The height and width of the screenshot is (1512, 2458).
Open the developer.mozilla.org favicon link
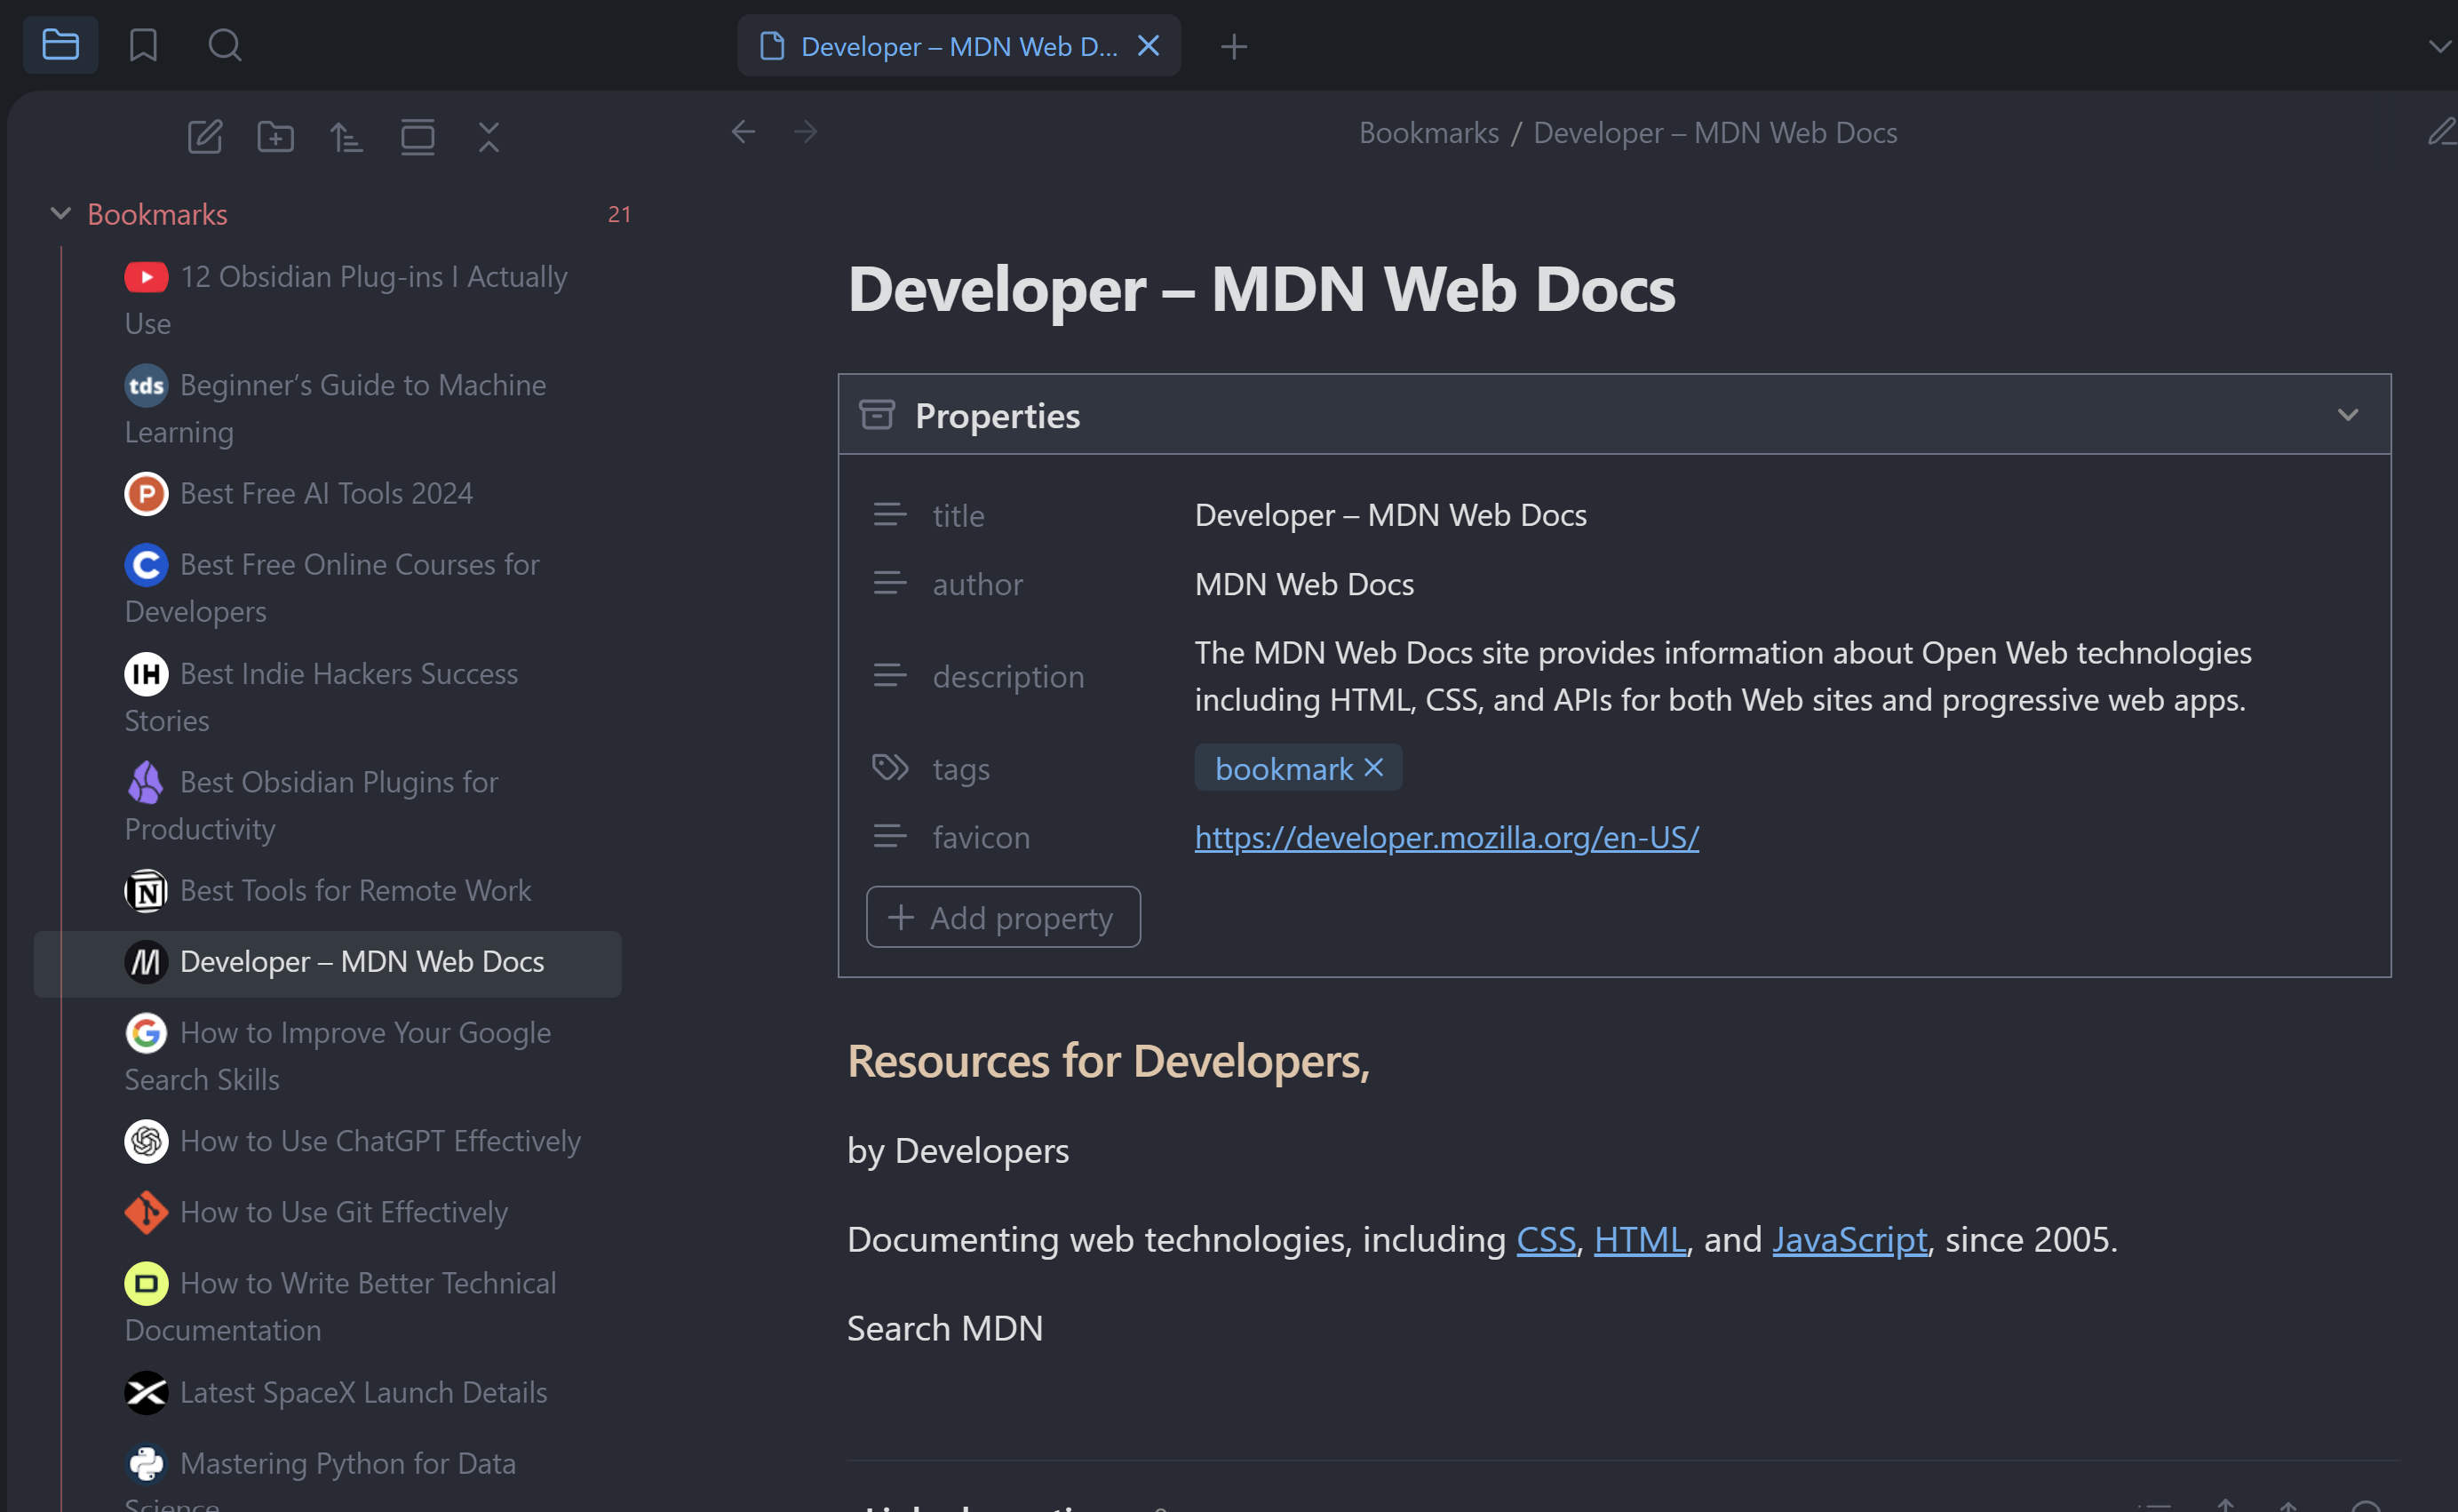tap(1446, 837)
